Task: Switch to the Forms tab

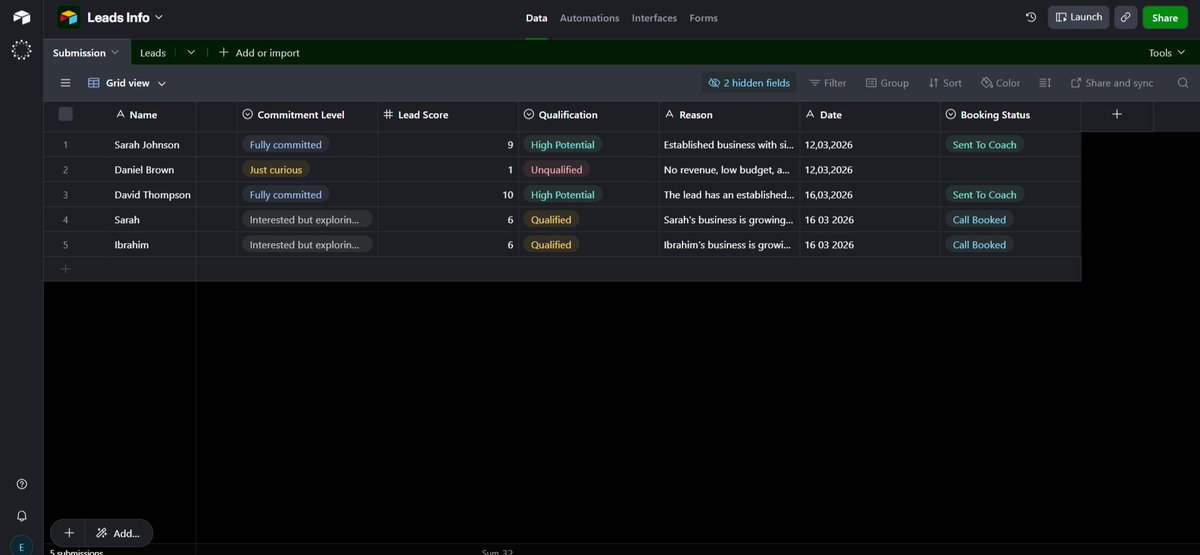Action: click(703, 18)
